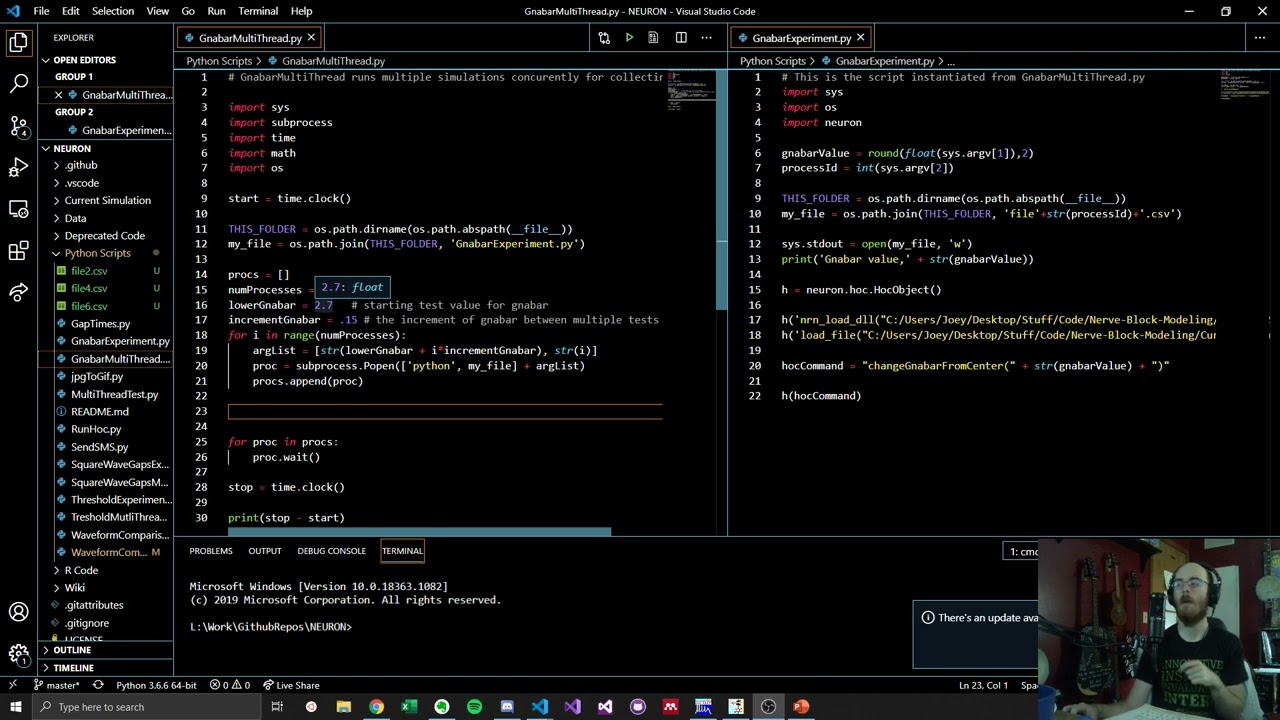The width and height of the screenshot is (1280, 720).
Task: Open the Terminal menu
Action: 258,11
